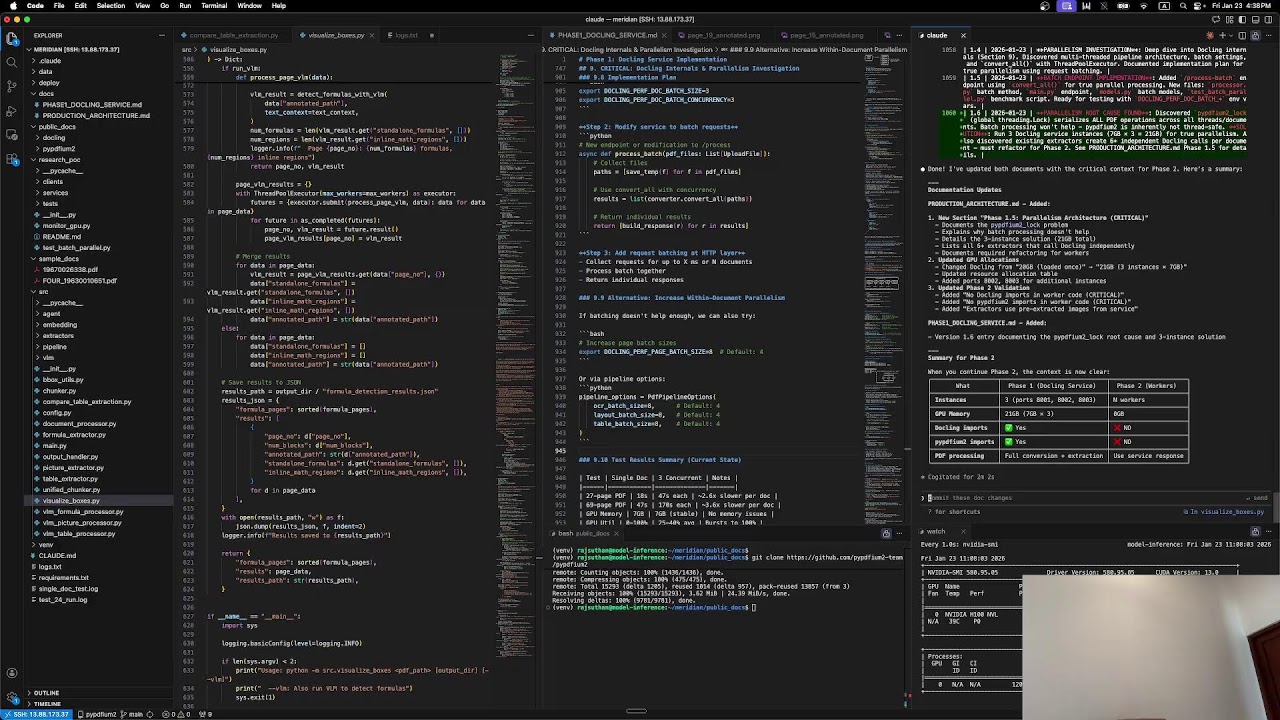Open the Manage gear in activity bar

(x=12, y=699)
